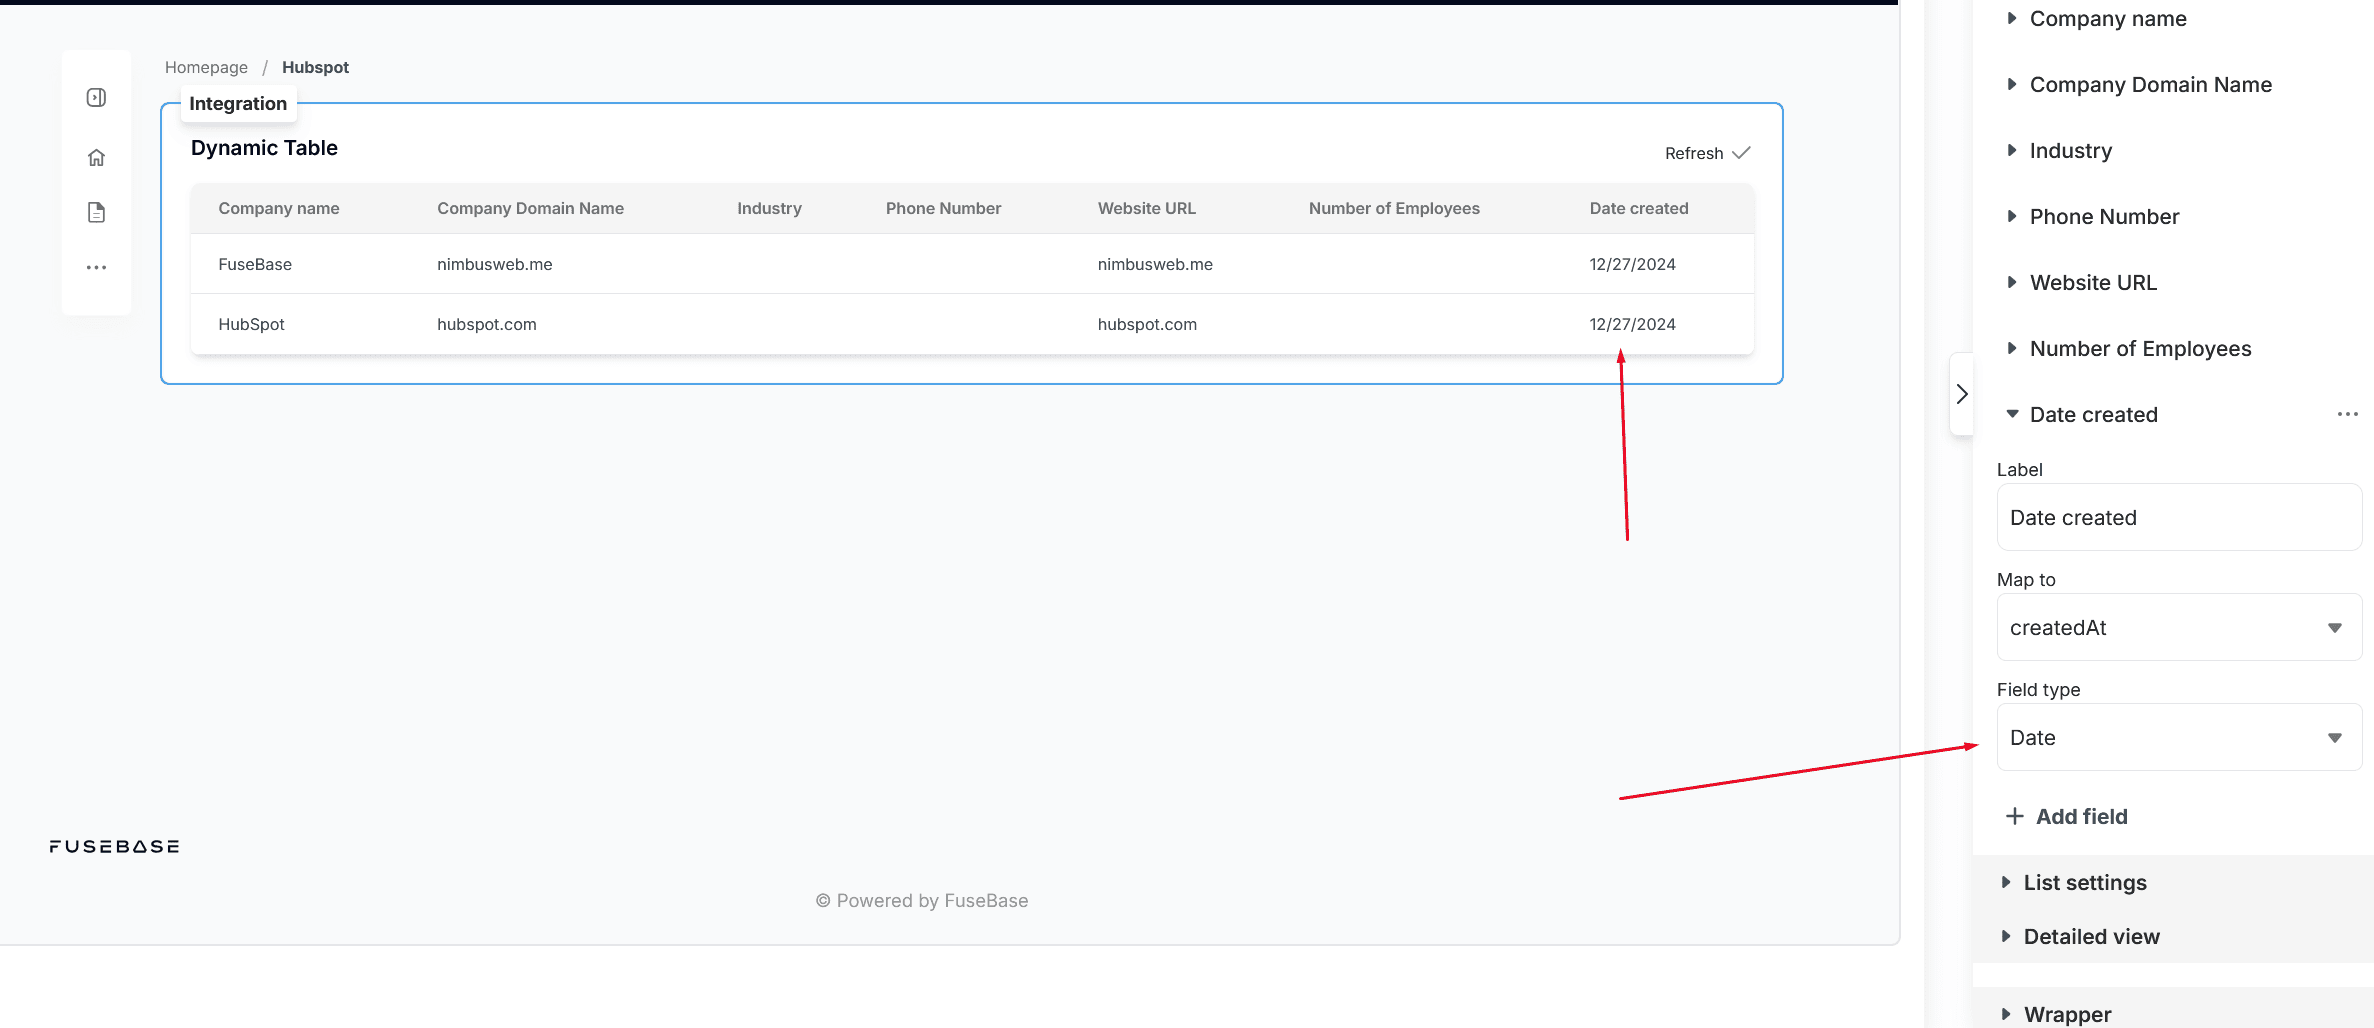Open the home icon in sidebar
Viewport: 2374px width, 1028px height.
(x=96, y=157)
